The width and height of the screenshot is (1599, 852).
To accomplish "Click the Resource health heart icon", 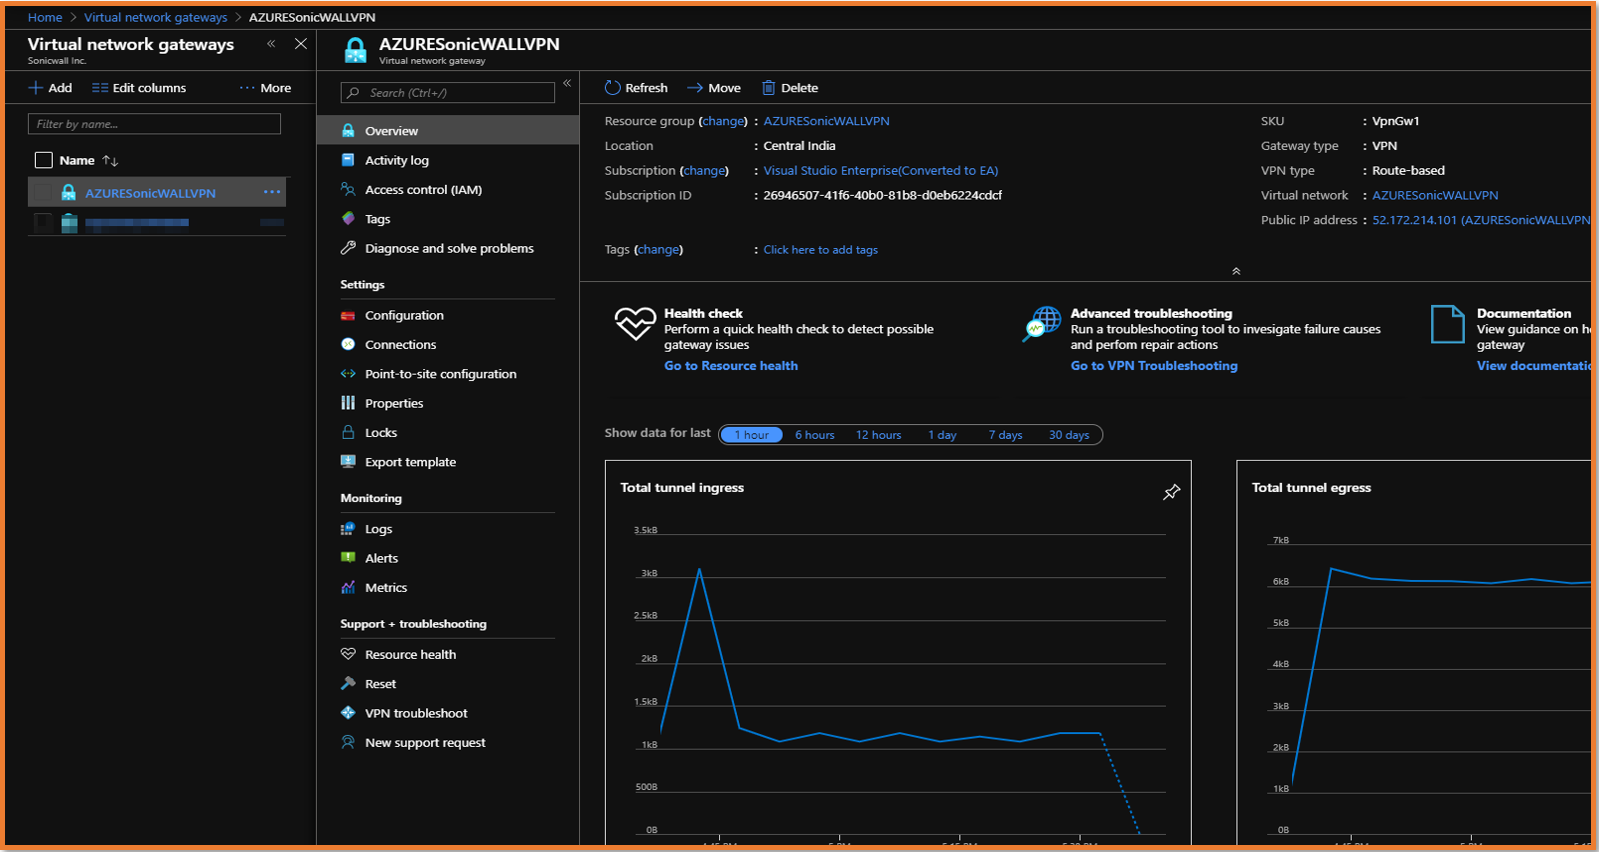I will coord(348,654).
